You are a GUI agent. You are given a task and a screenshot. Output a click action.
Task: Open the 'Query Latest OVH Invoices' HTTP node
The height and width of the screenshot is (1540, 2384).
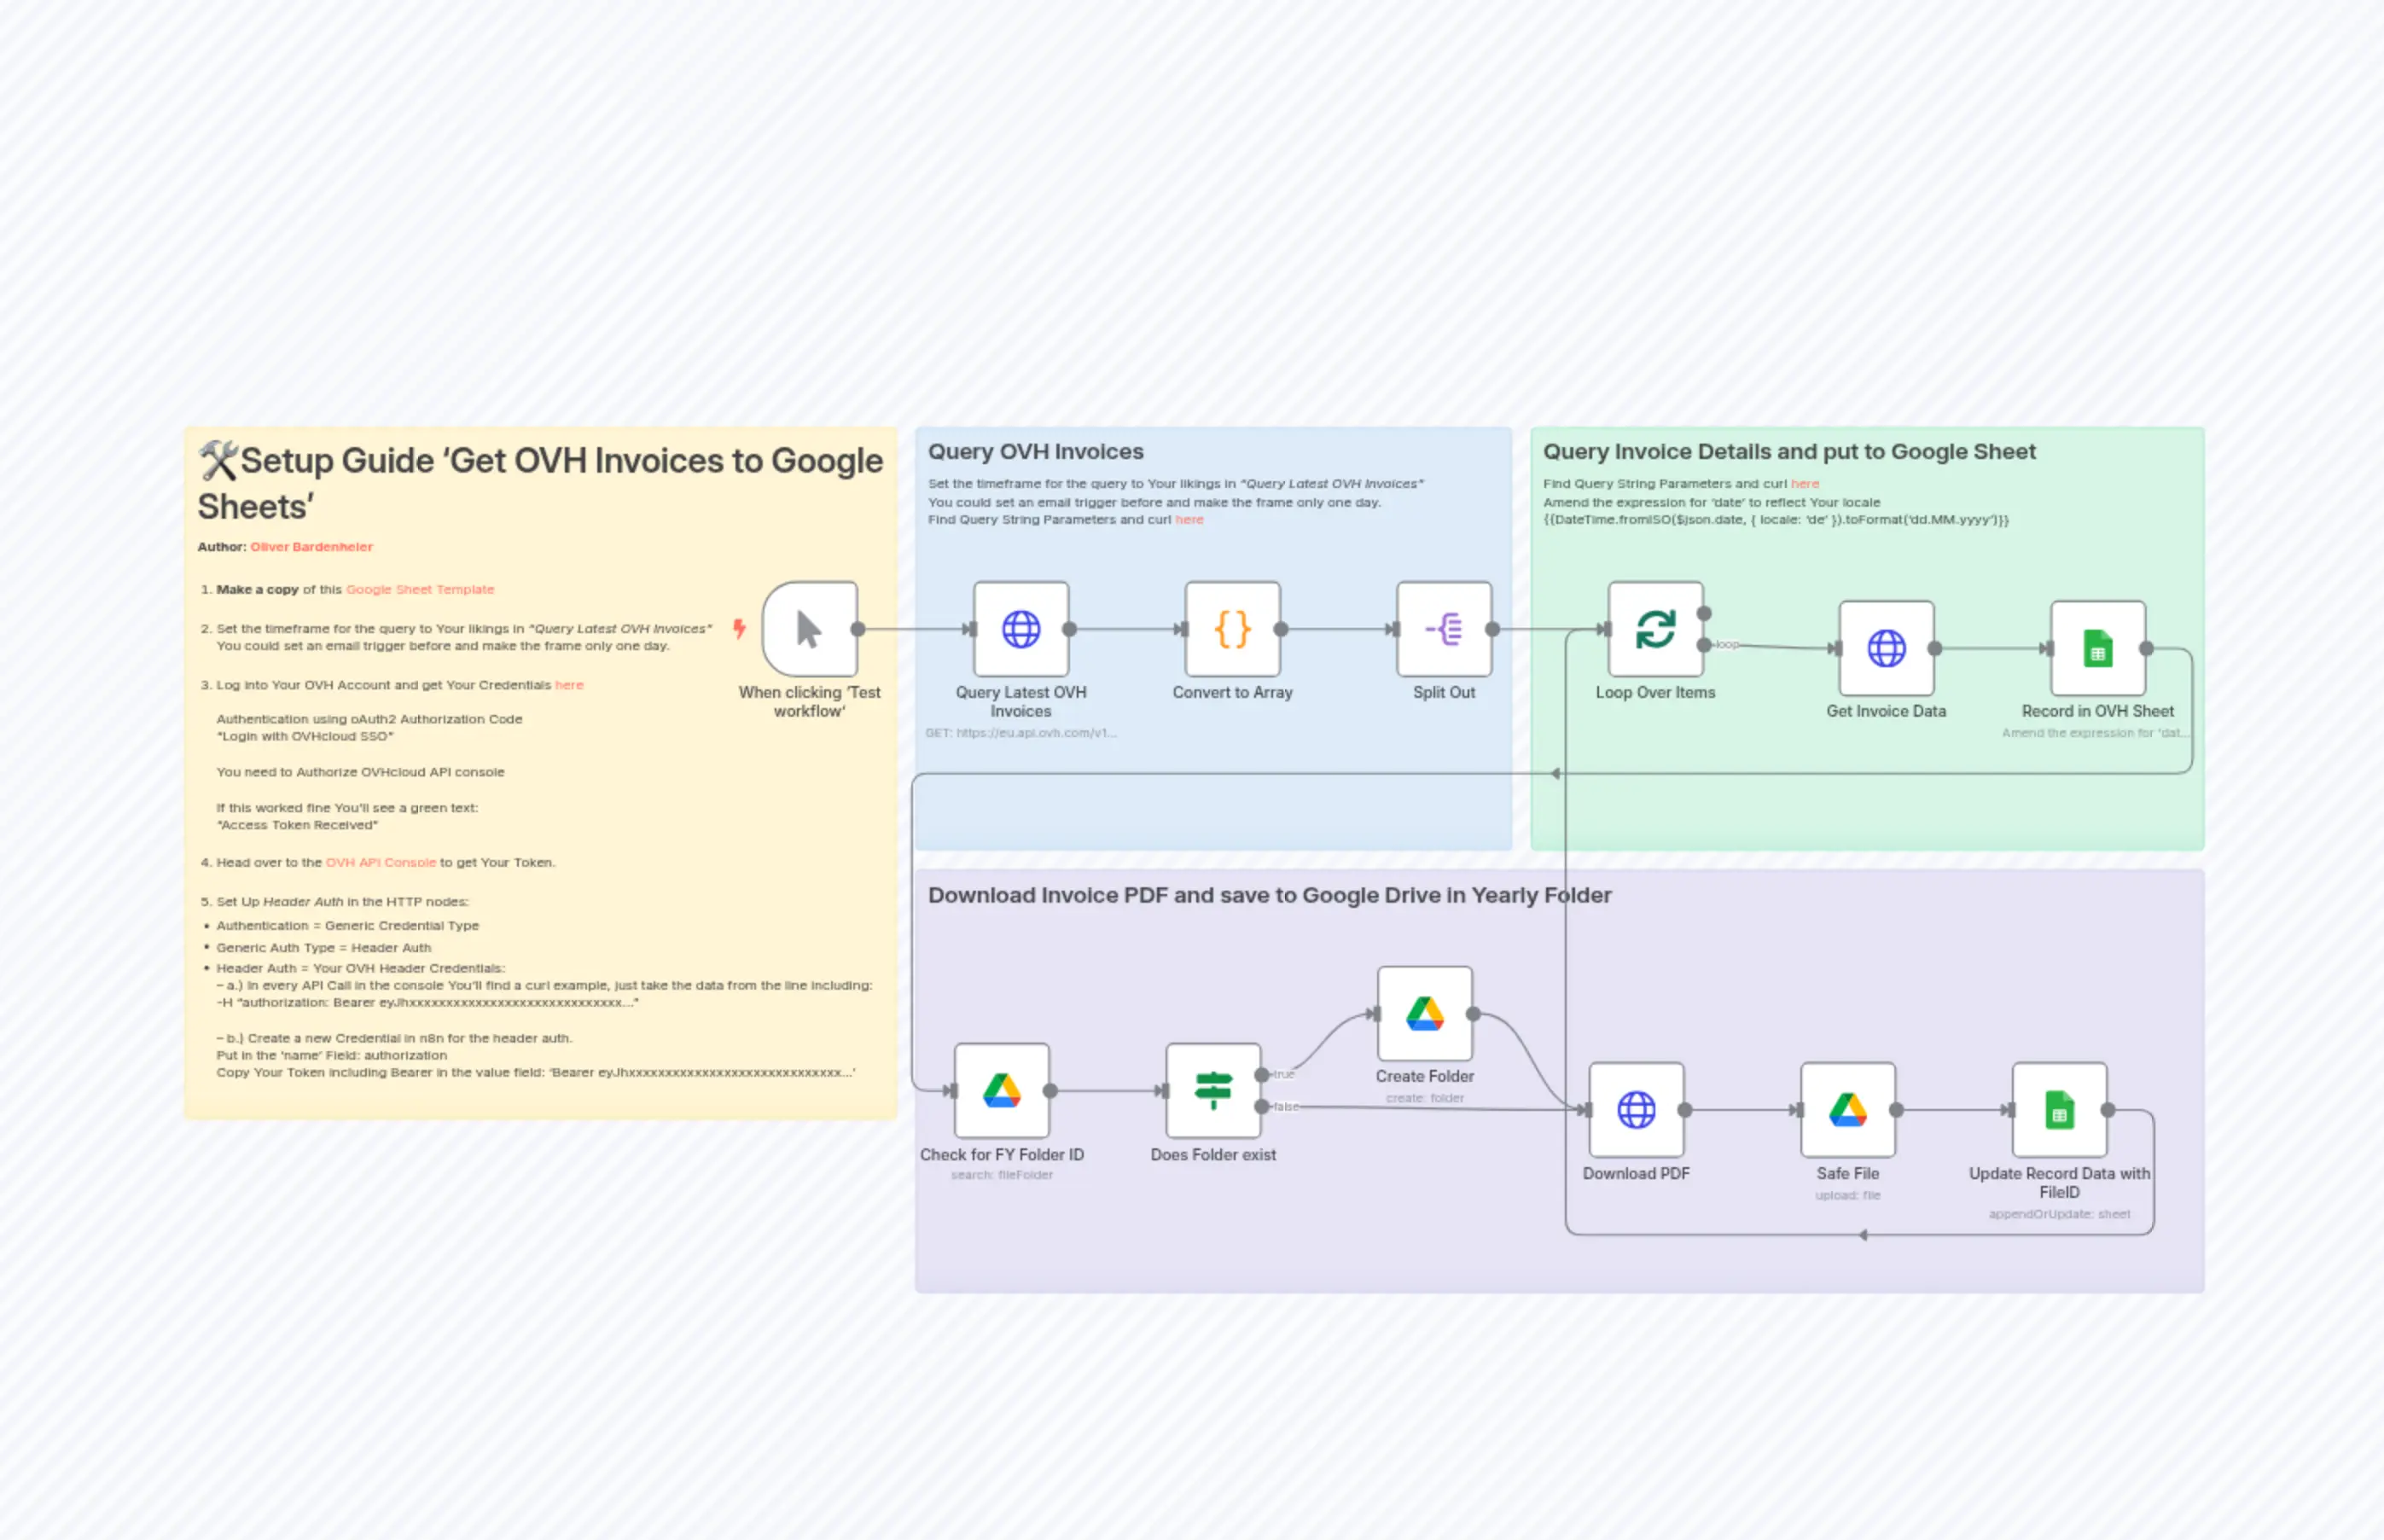click(x=1021, y=630)
